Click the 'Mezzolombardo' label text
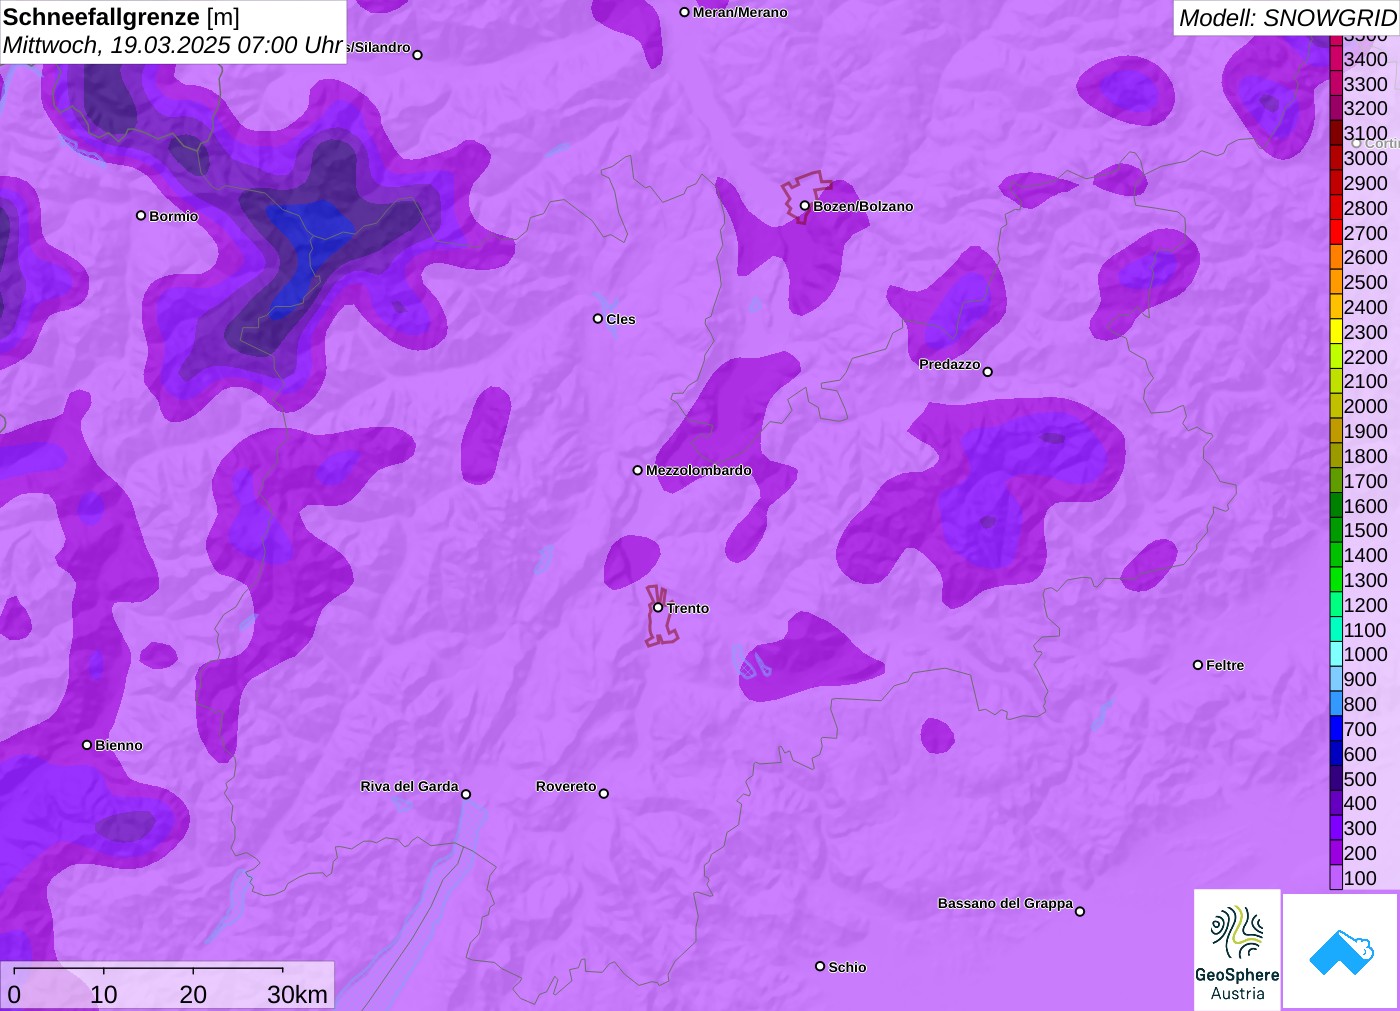The image size is (1400, 1011). (699, 470)
